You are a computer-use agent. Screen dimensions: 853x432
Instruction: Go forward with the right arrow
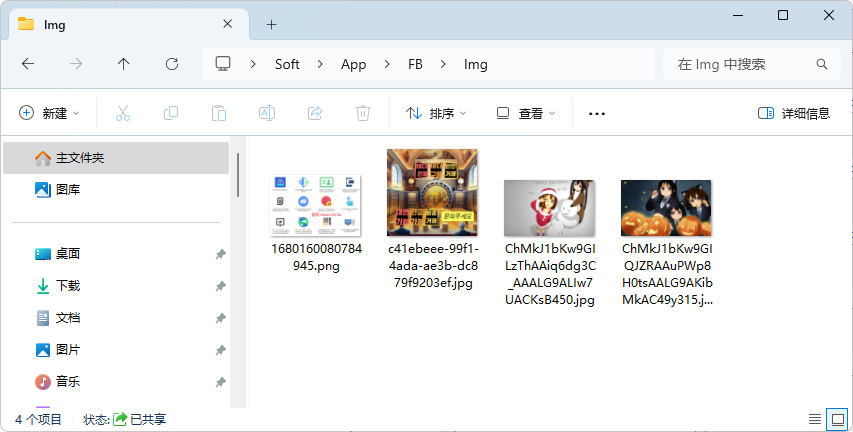[76, 64]
